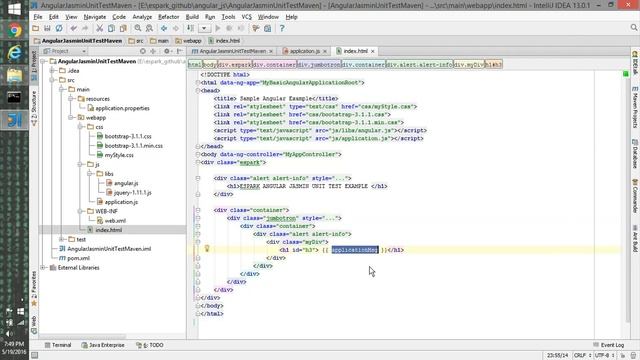Screen dimensions: 640x360
Task: Open the TODO tool window
Action: point(150,345)
